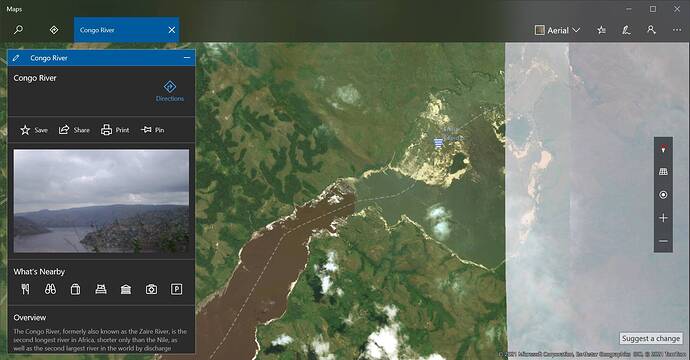This screenshot has height=360, width=690.
Task: Open the Aerial map view dropdown
Action: coord(558,30)
